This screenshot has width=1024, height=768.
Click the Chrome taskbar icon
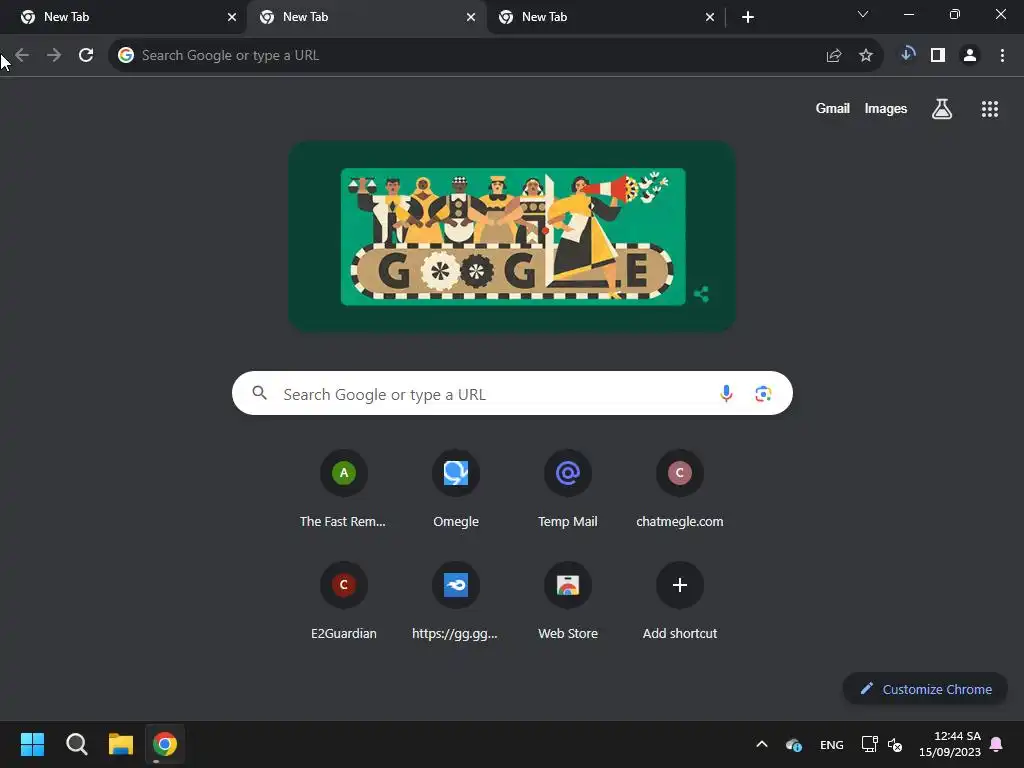tap(165, 744)
